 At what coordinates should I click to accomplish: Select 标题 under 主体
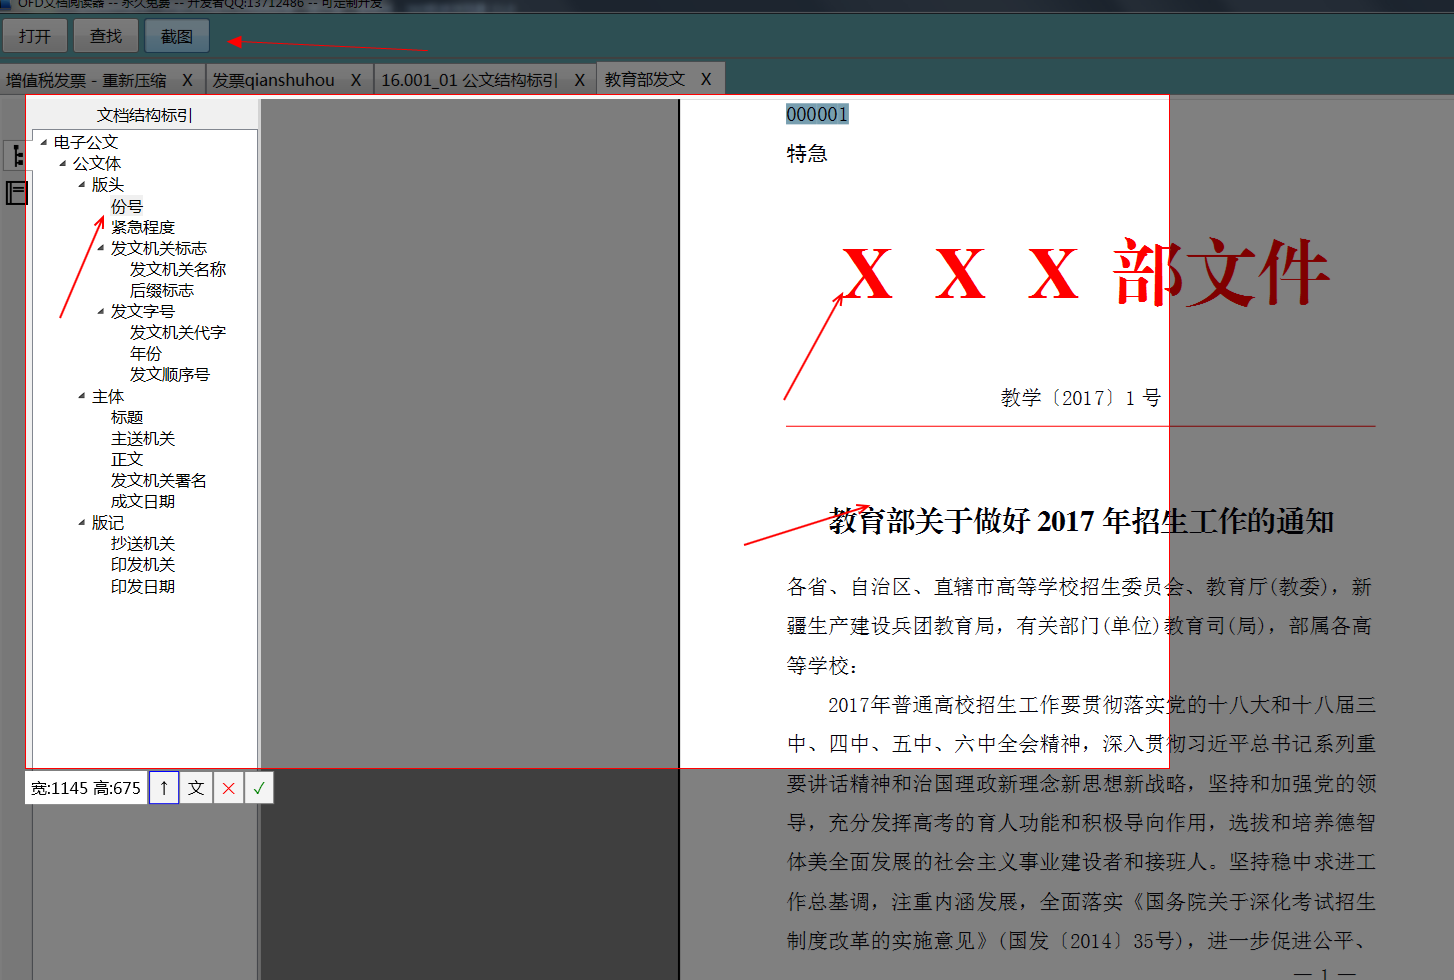point(127,417)
